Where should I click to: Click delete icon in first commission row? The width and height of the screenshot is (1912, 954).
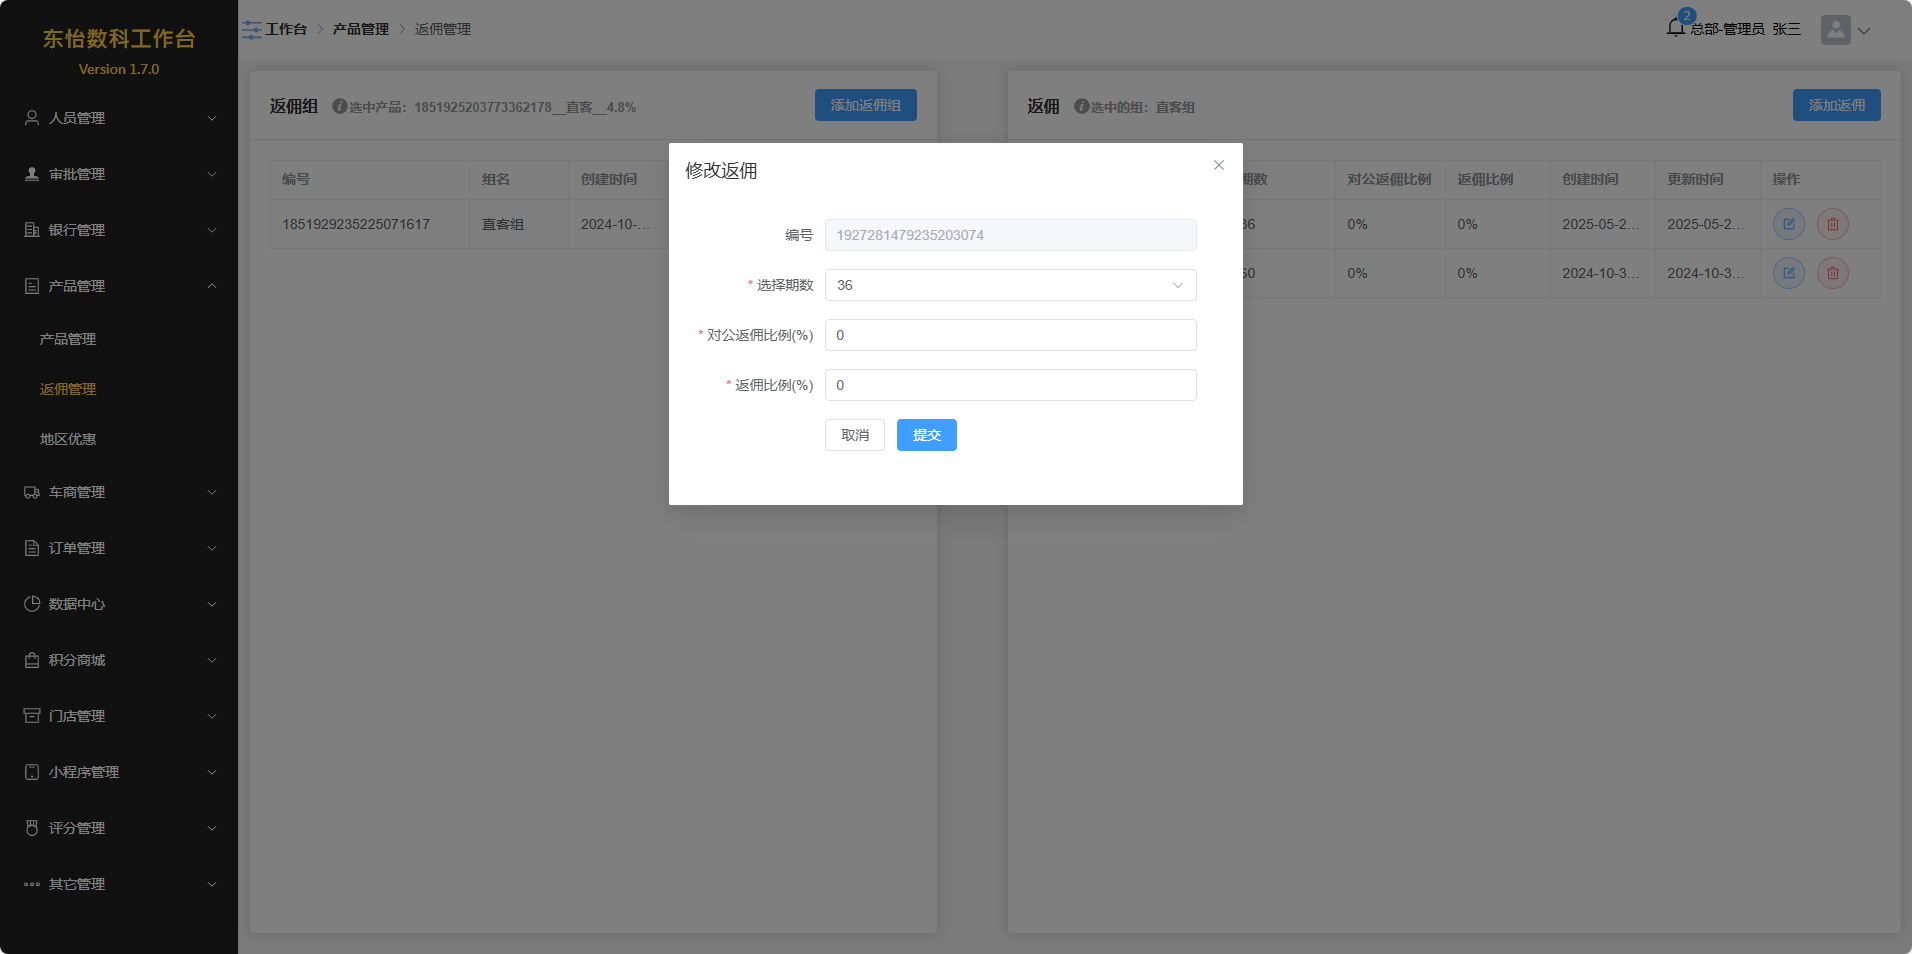pos(1832,224)
